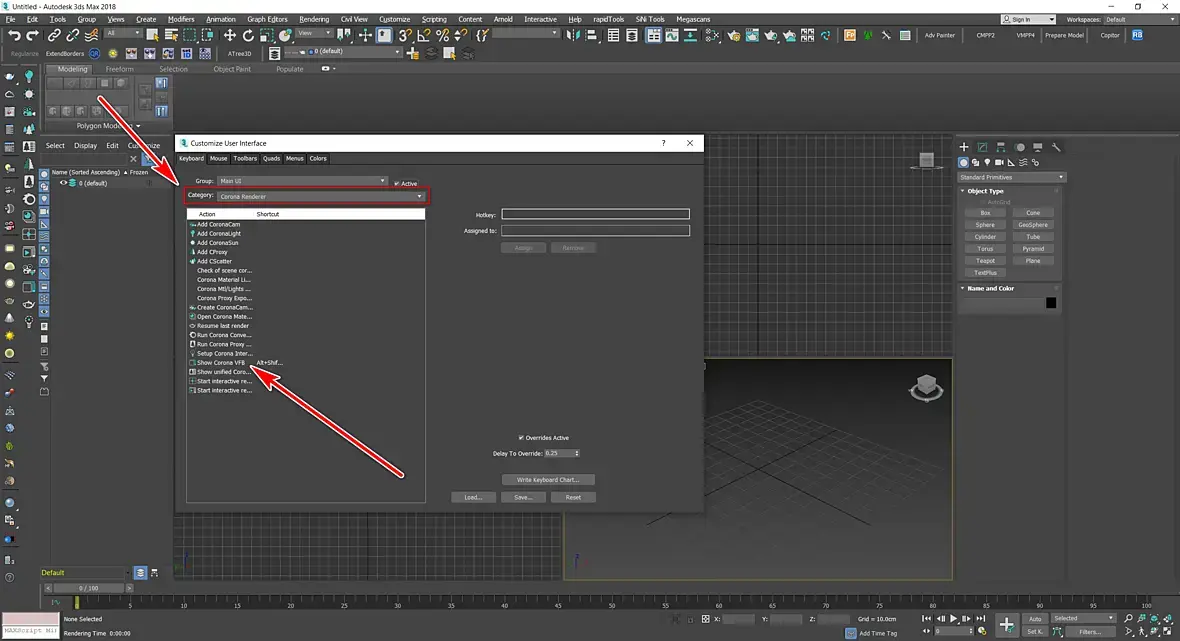Collapse the Object Type rollout
1180x641 pixels.
pyautogui.click(x=963, y=191)
